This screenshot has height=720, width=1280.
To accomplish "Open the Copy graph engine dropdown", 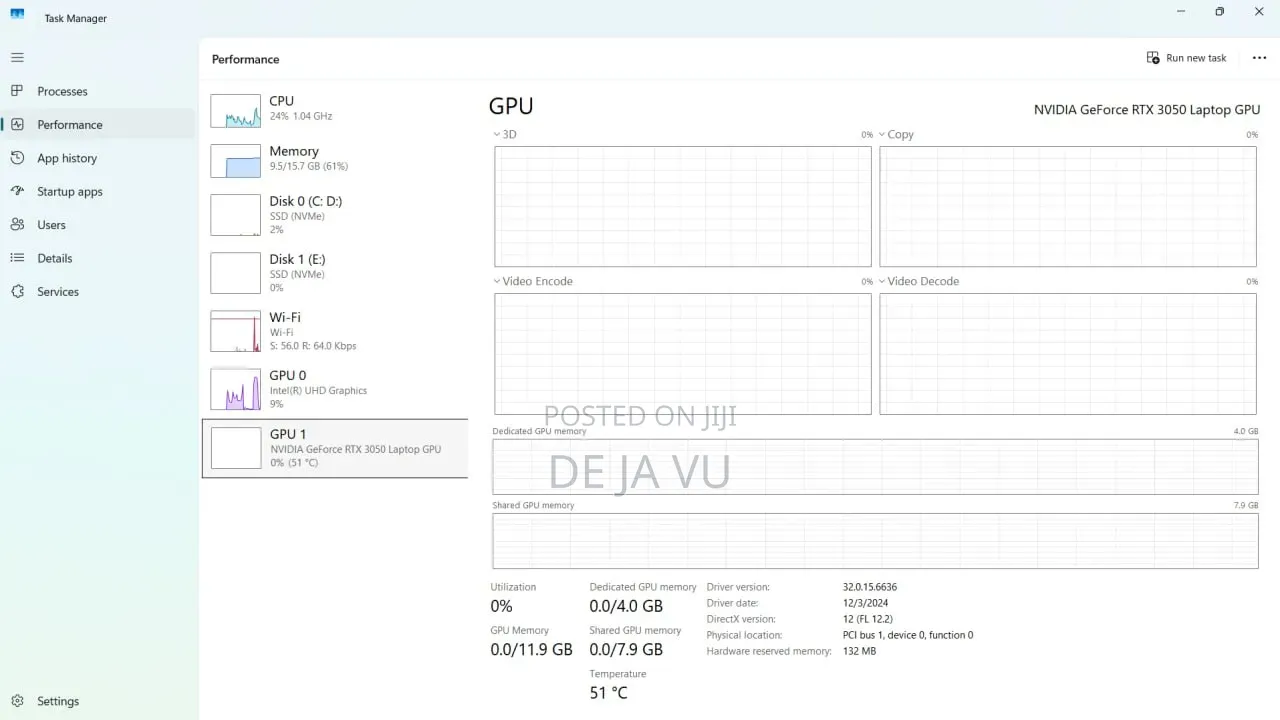I will (x=882, y=134).
